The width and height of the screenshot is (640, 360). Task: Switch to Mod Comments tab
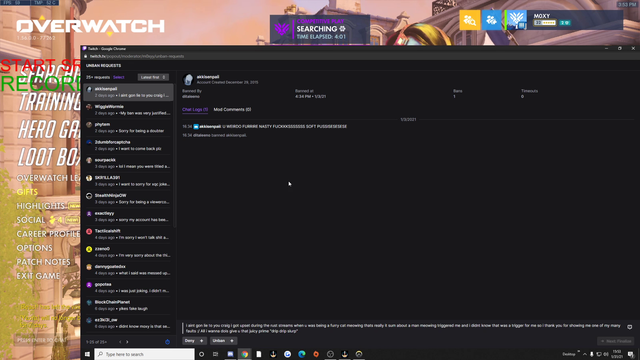tap(232, 109)
